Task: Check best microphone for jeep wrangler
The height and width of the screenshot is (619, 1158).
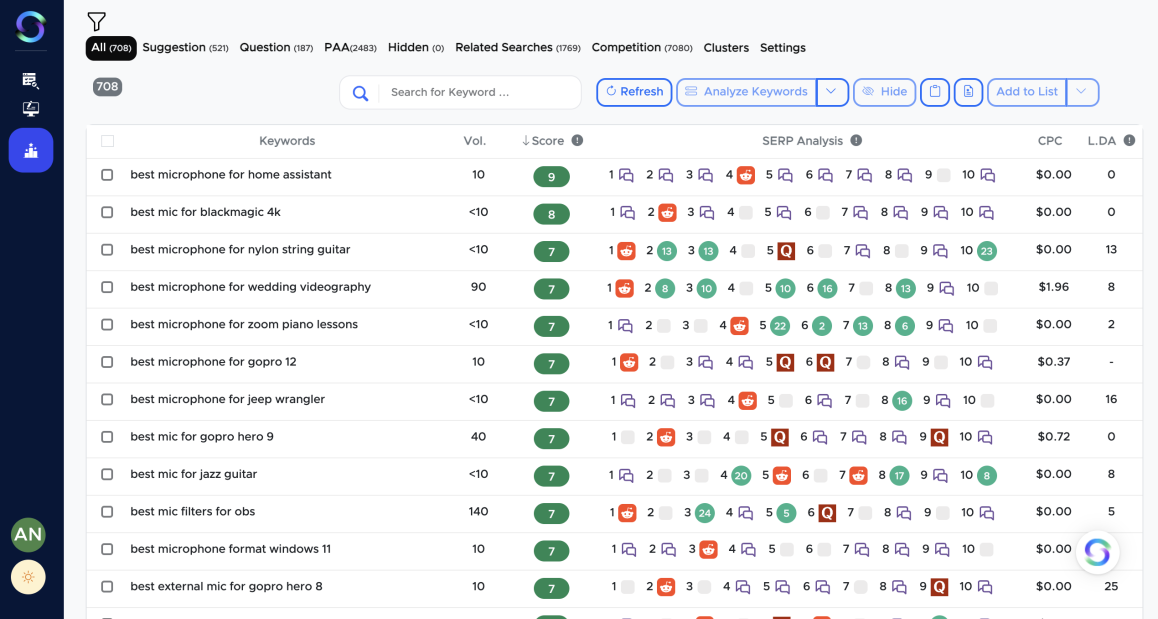Action: coord(107,400)
